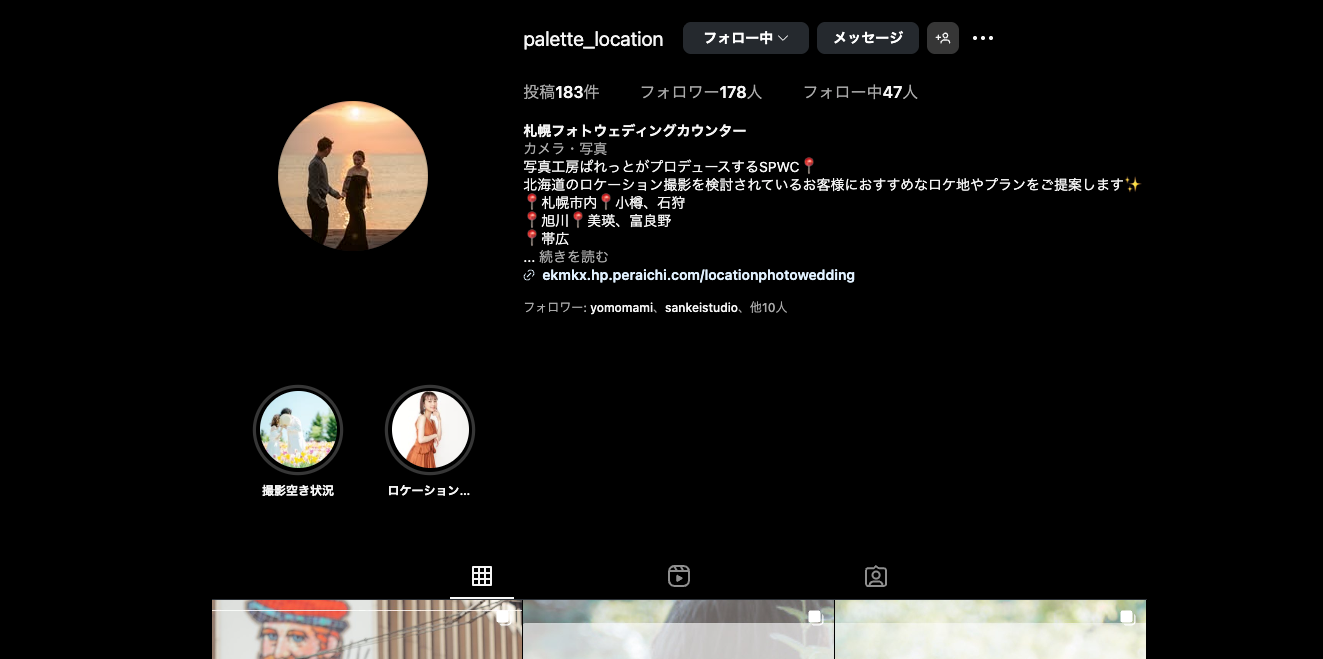Screen dimensions: 1323x659
Task: Open the three-dot options menu
Action: click(x=983, y=38)
